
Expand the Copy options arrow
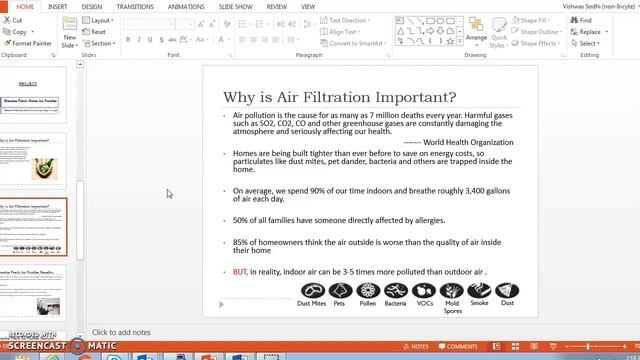pos(33,31)
